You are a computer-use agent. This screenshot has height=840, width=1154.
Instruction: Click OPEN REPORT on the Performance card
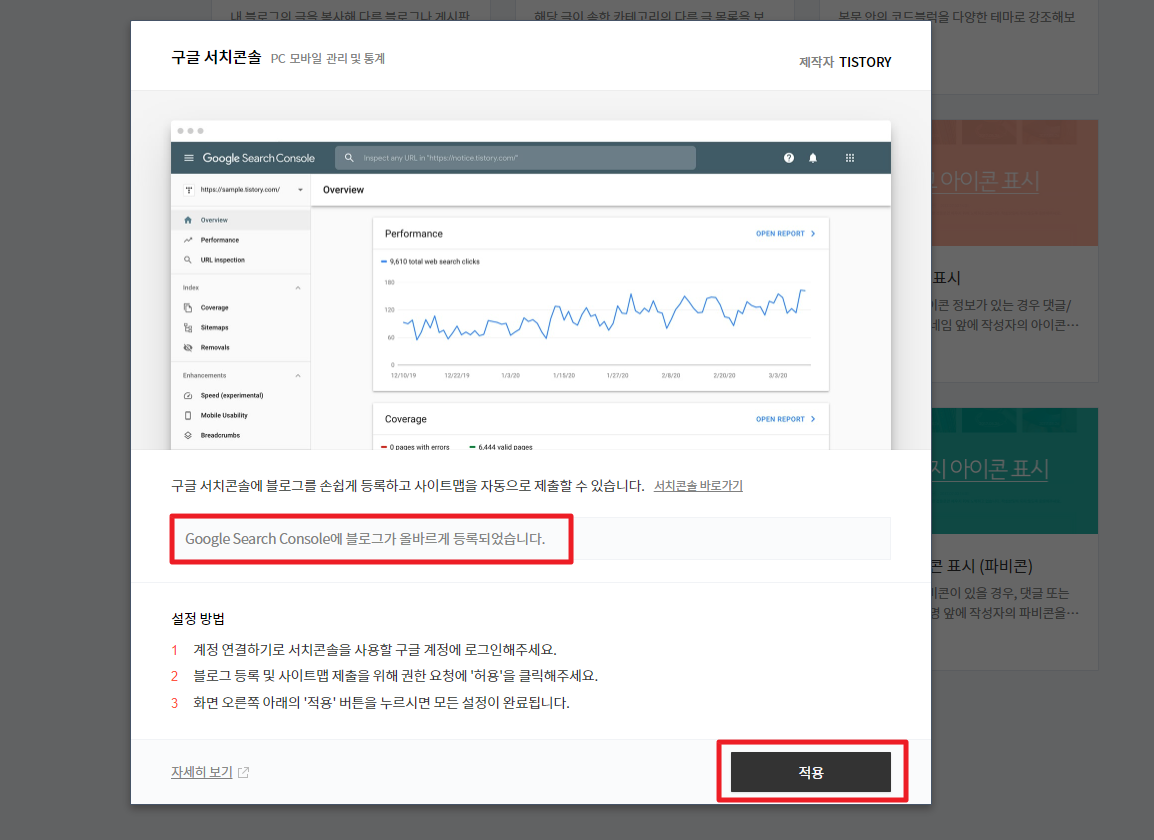(785, 233)
